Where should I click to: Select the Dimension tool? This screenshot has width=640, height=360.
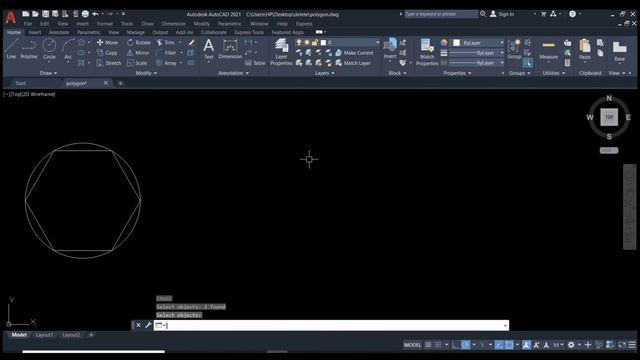coord(230,49)
